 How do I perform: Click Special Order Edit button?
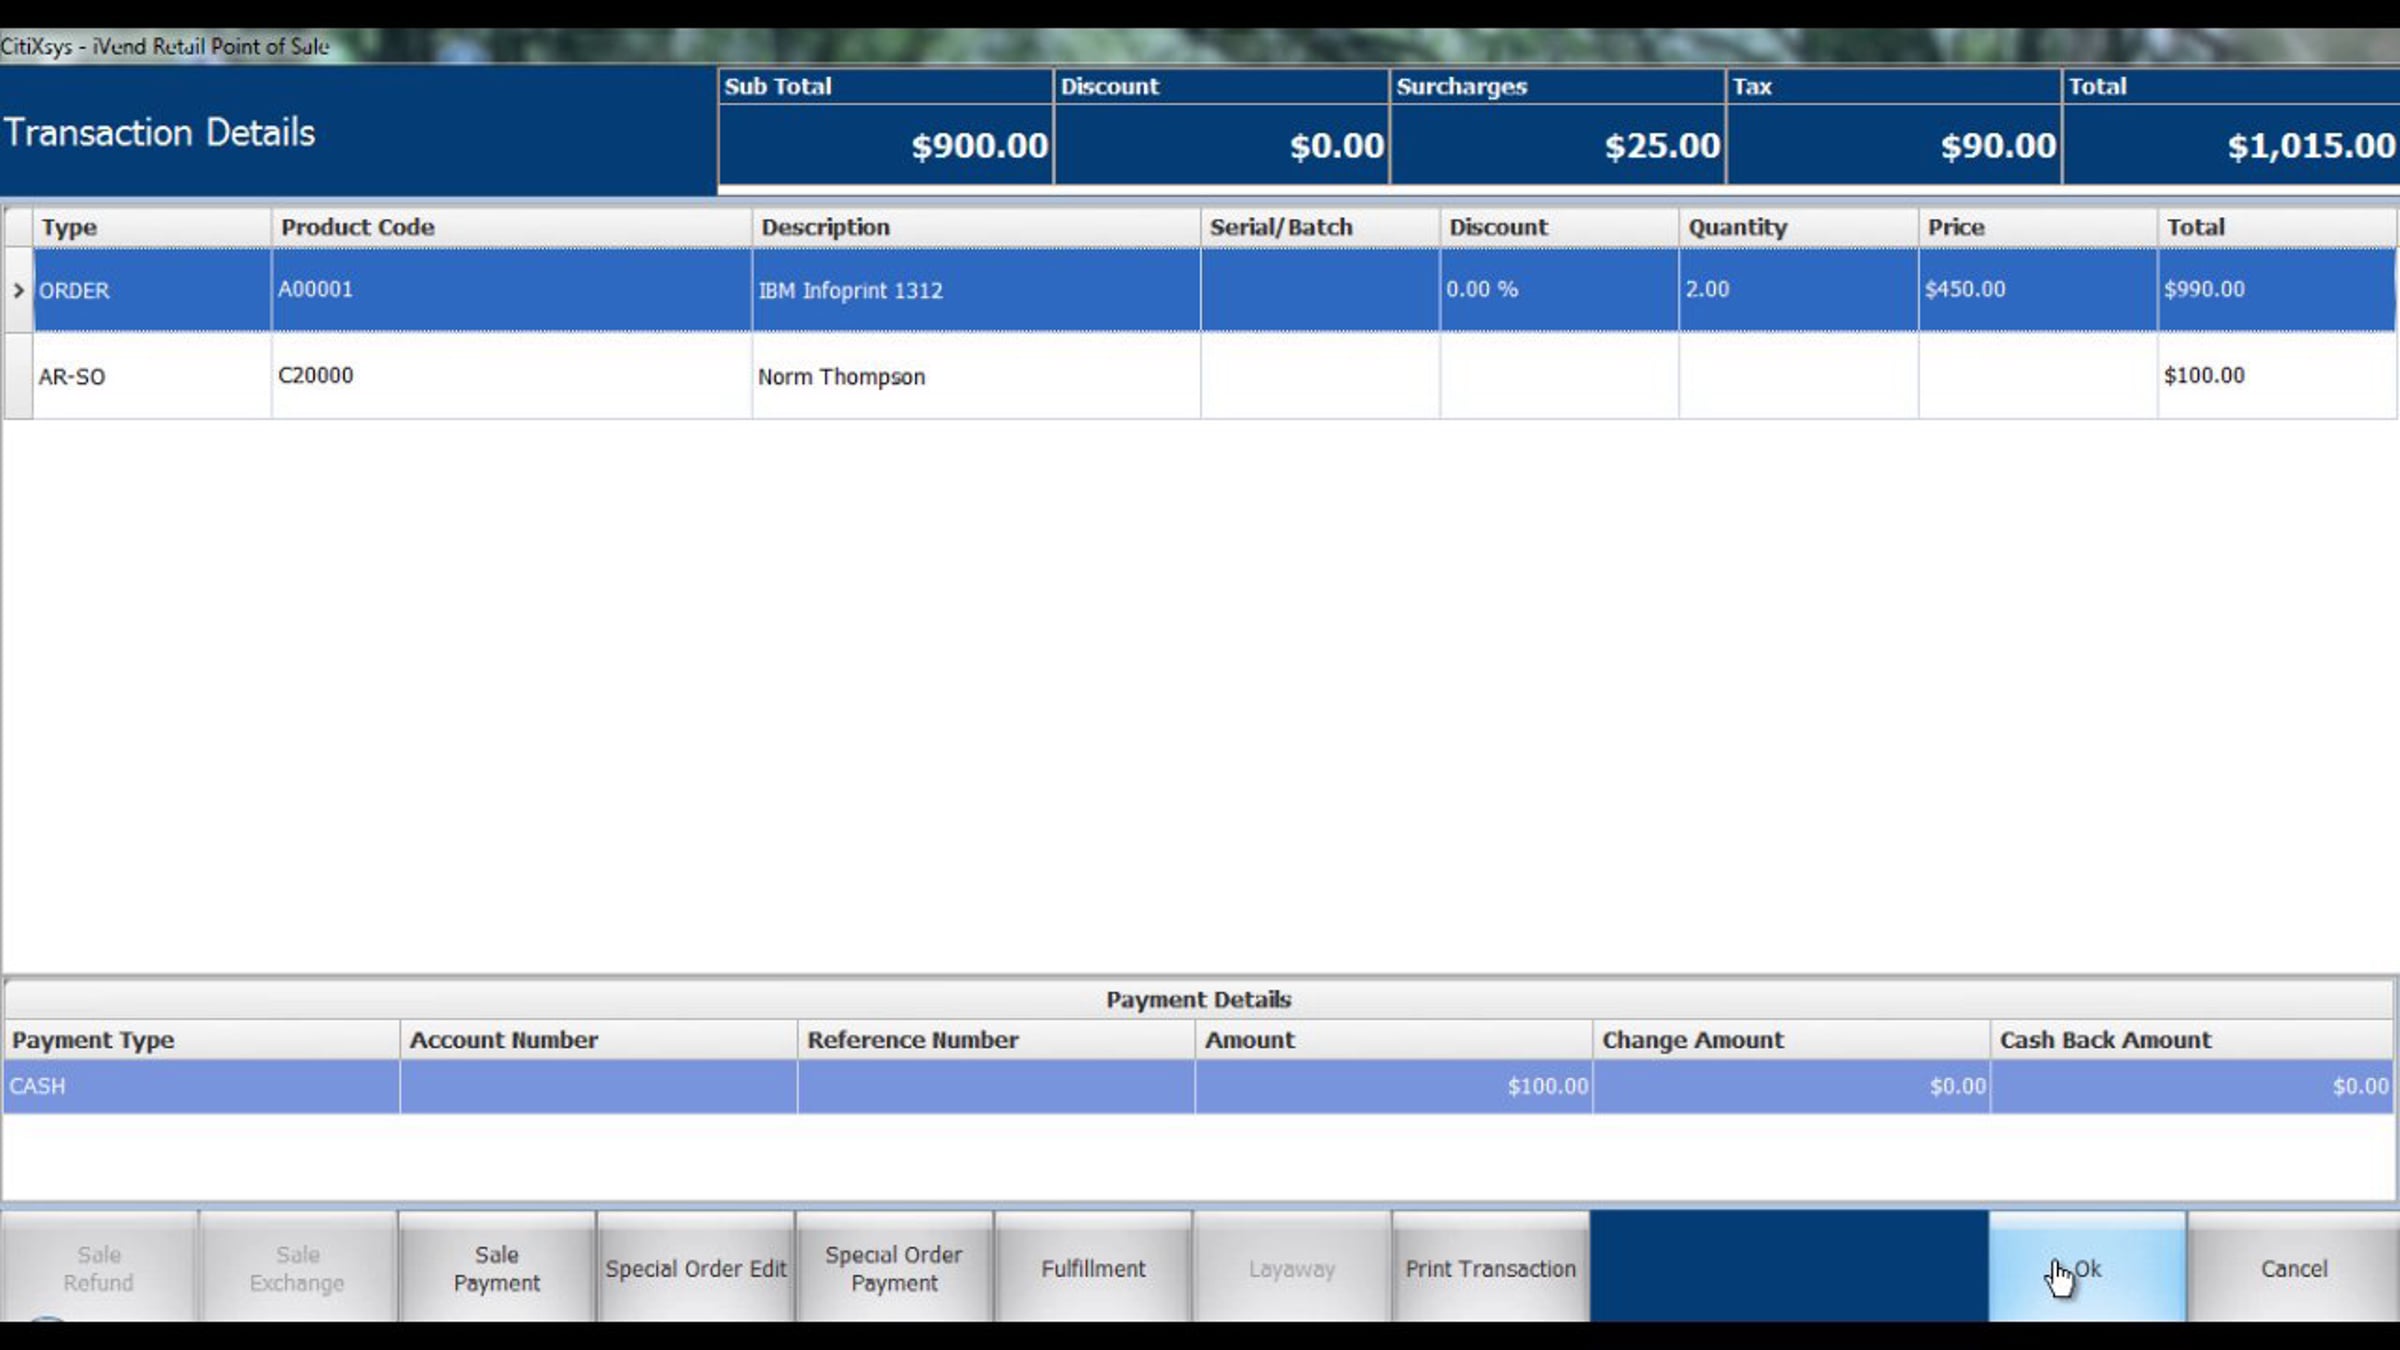click(695, 1268)
